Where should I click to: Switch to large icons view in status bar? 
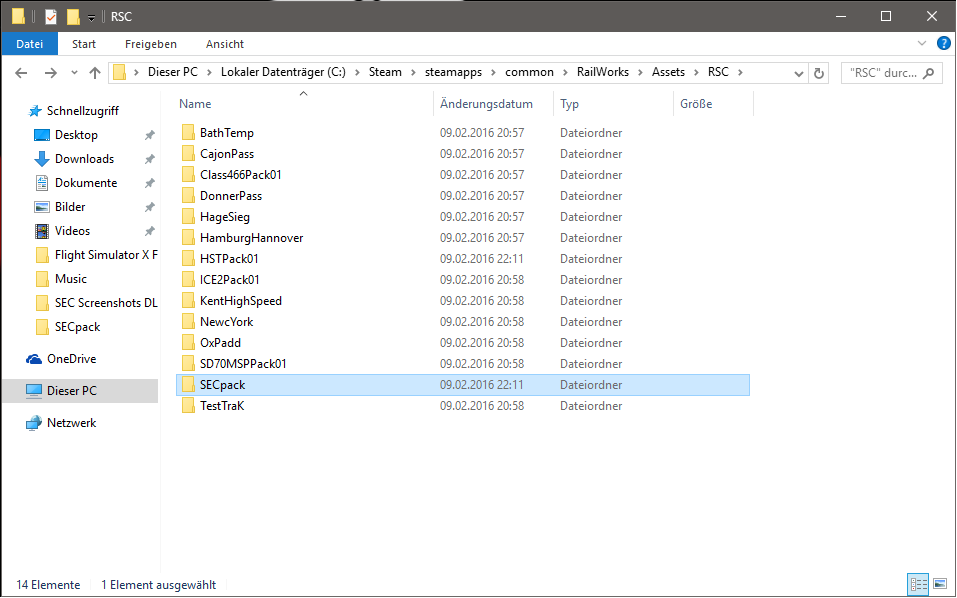940,584
